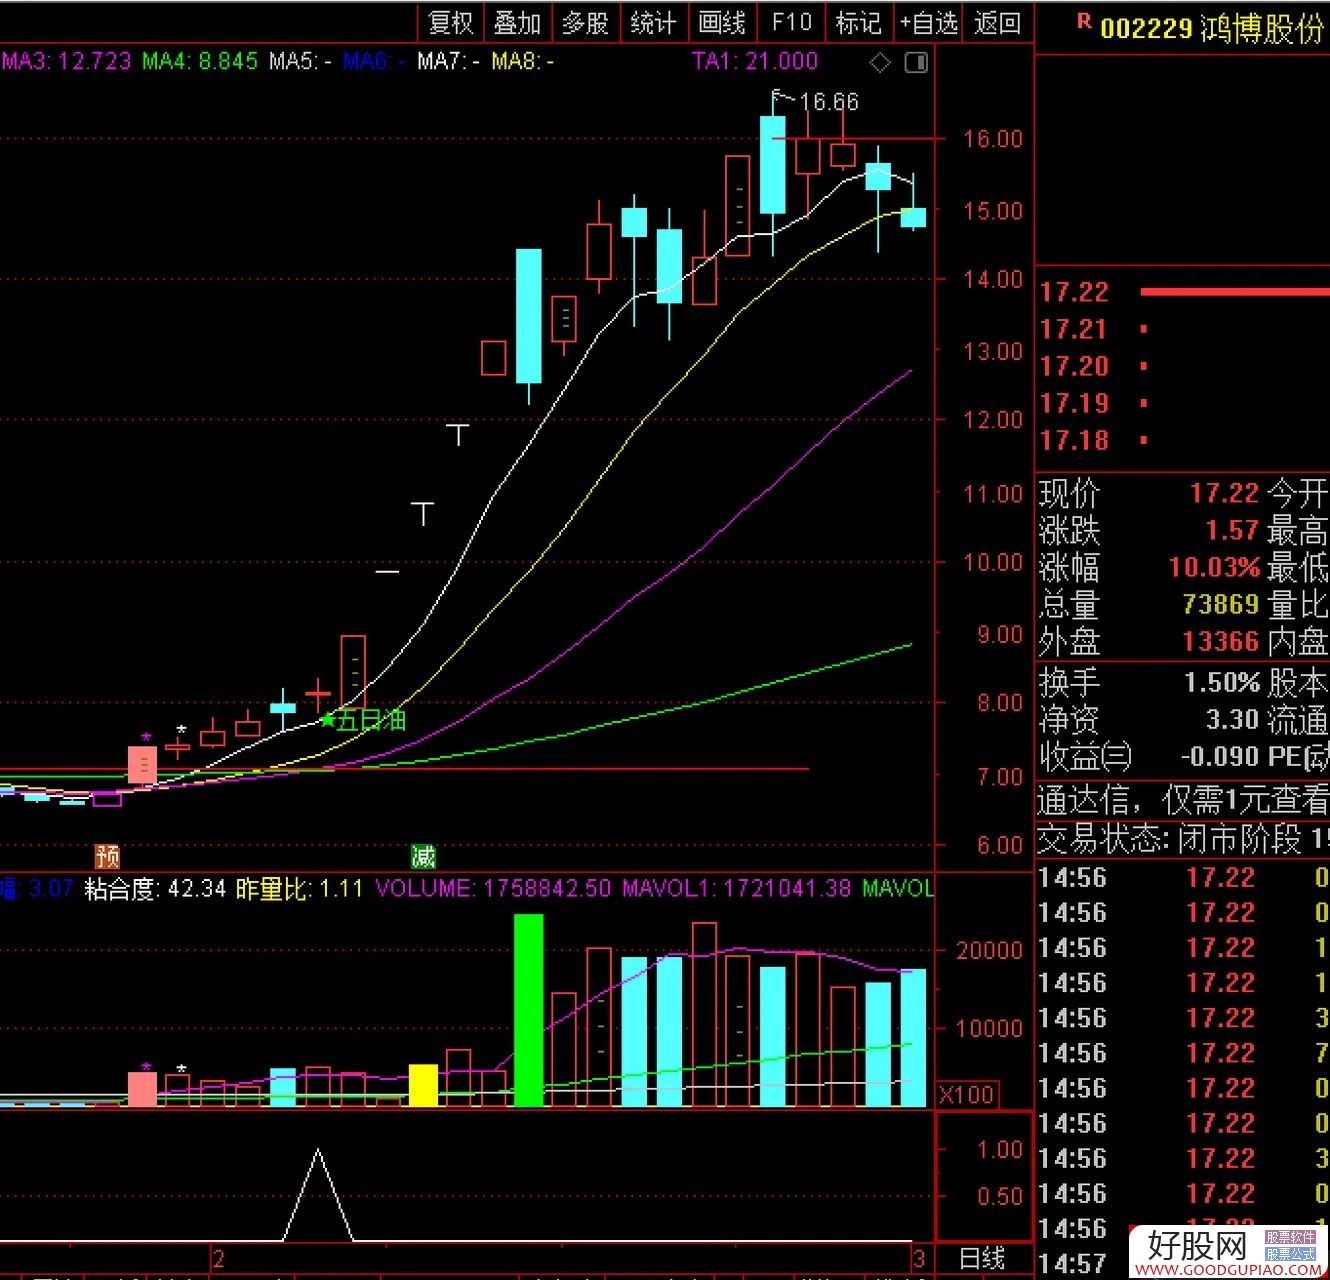
Task: Click the 通达信 promotional link
Action: click(1184, 799)
